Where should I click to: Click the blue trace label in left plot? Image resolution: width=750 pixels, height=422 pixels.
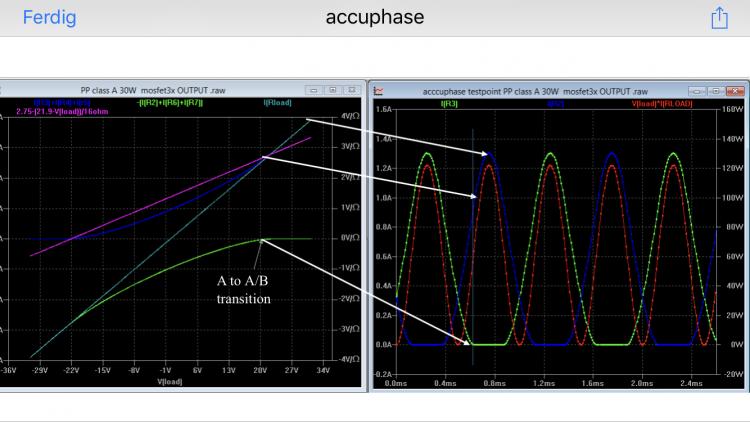tap(62, 103)
